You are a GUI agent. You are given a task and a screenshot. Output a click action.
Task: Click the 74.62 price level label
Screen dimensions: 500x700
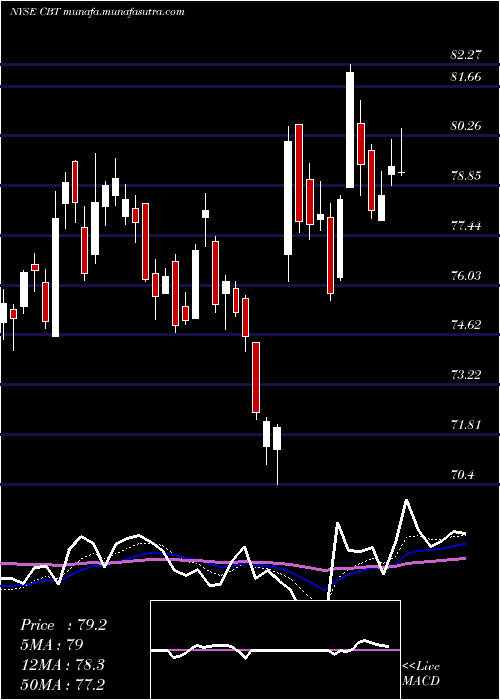click(466, 325)
